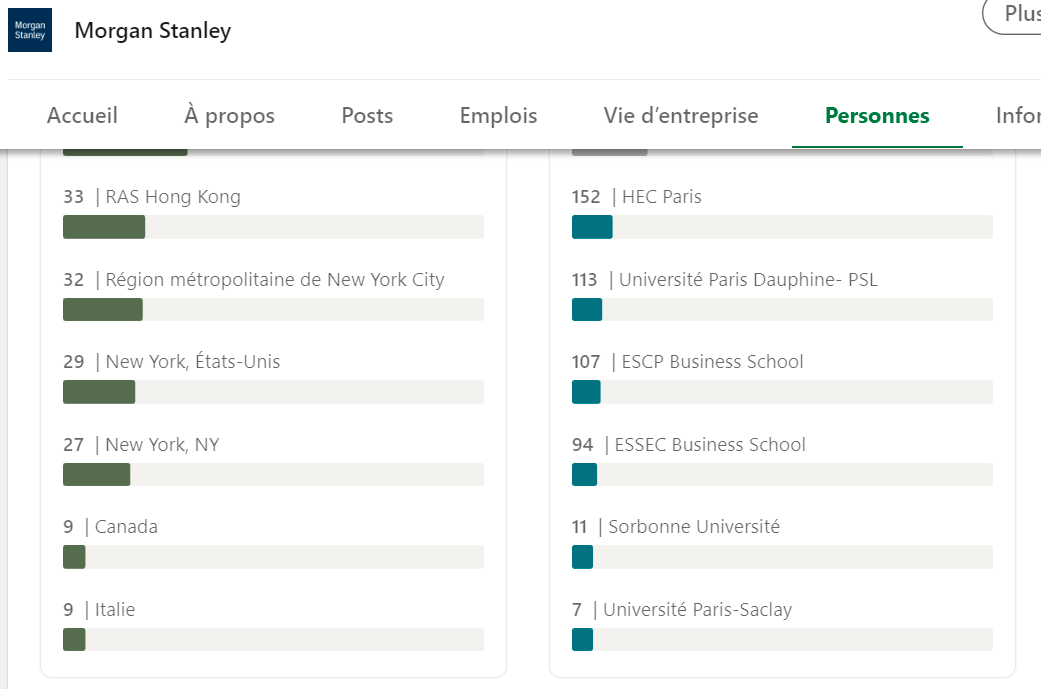Filter by HEC Paris school bar
The height and width of the screenshot is (689, 1041).
(782, 227)
